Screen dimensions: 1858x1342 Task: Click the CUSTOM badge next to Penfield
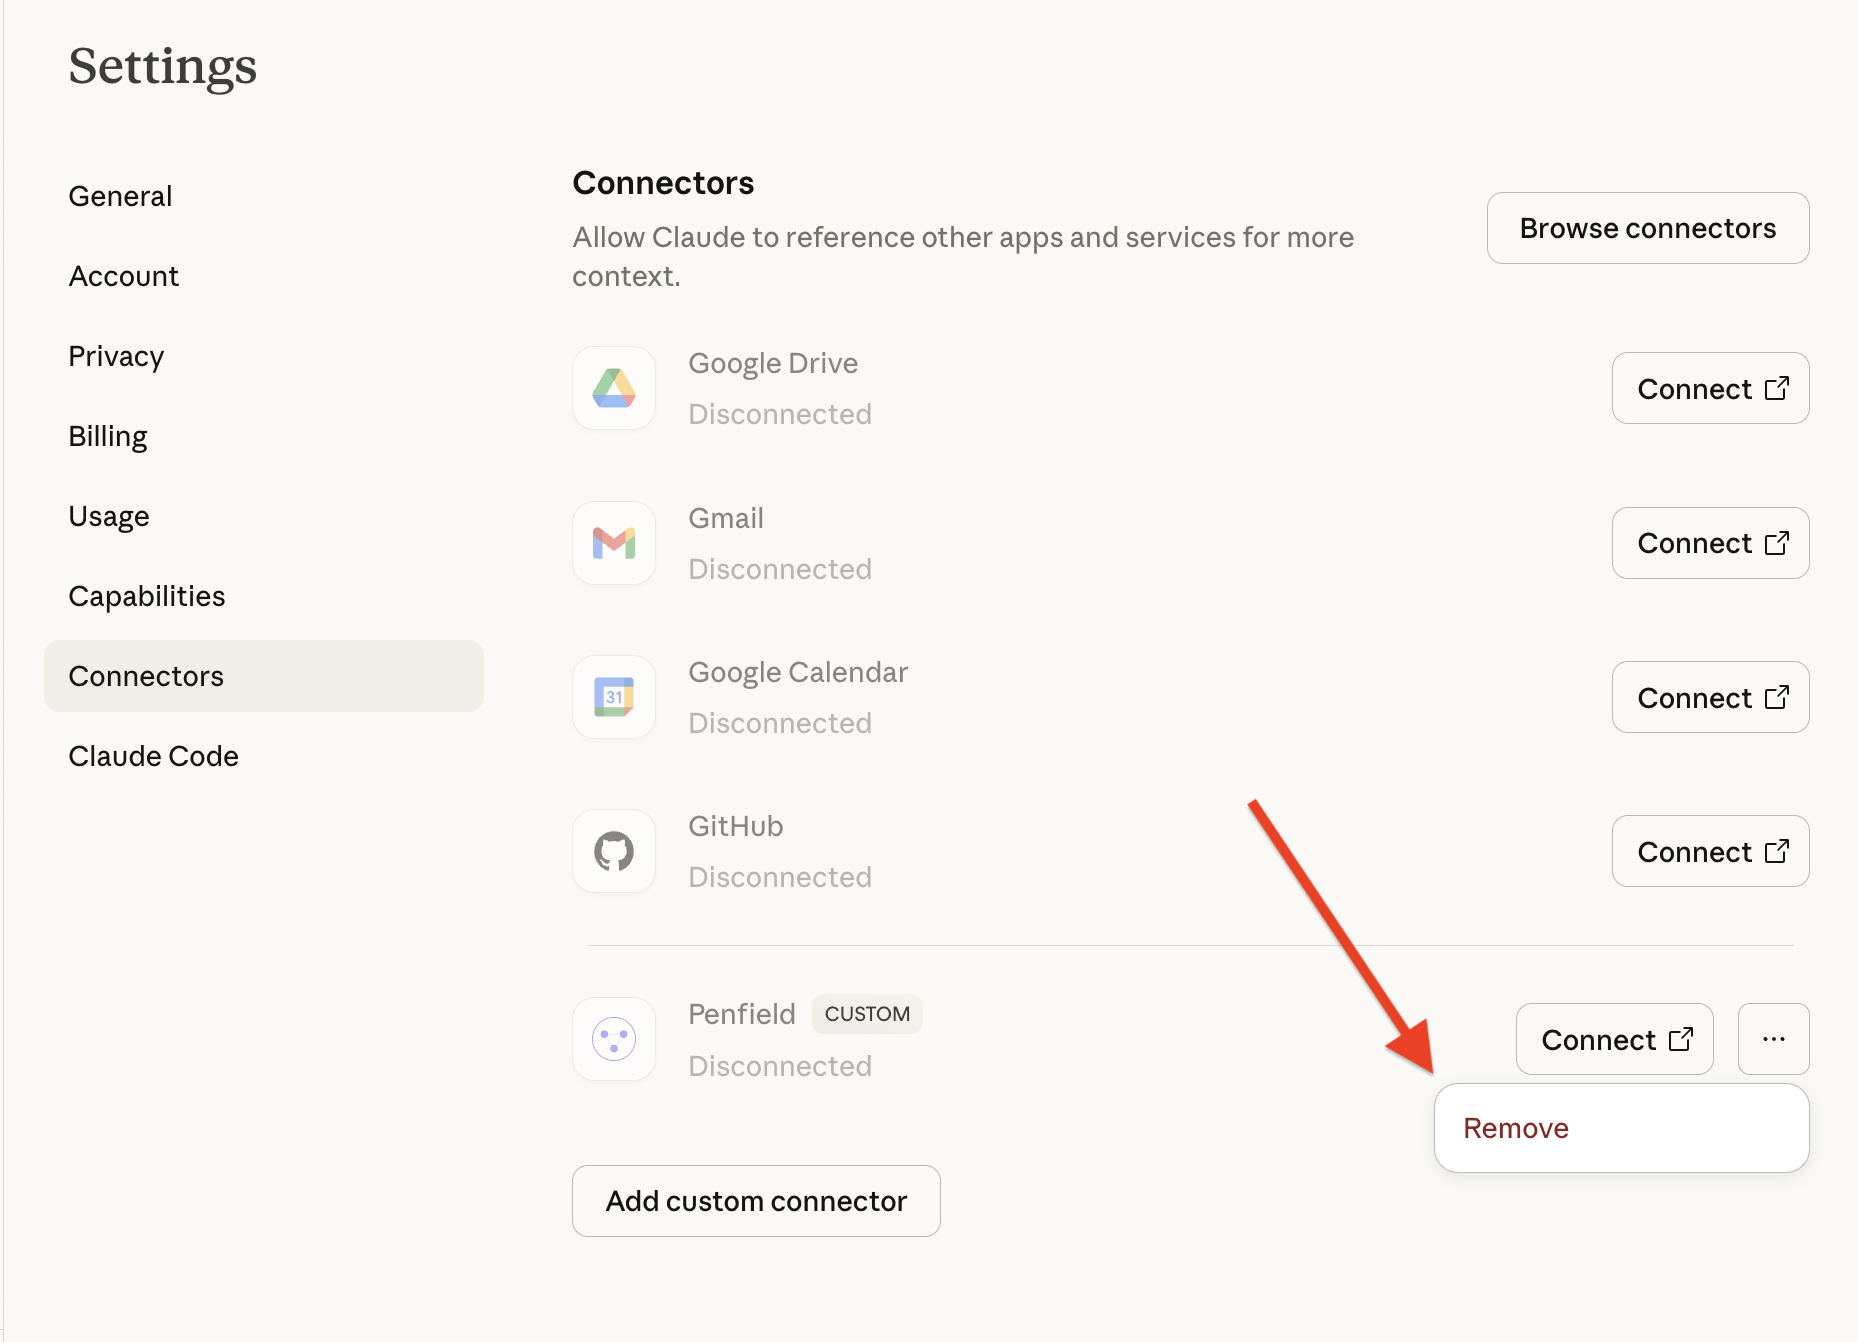(x=867, y=1014)
